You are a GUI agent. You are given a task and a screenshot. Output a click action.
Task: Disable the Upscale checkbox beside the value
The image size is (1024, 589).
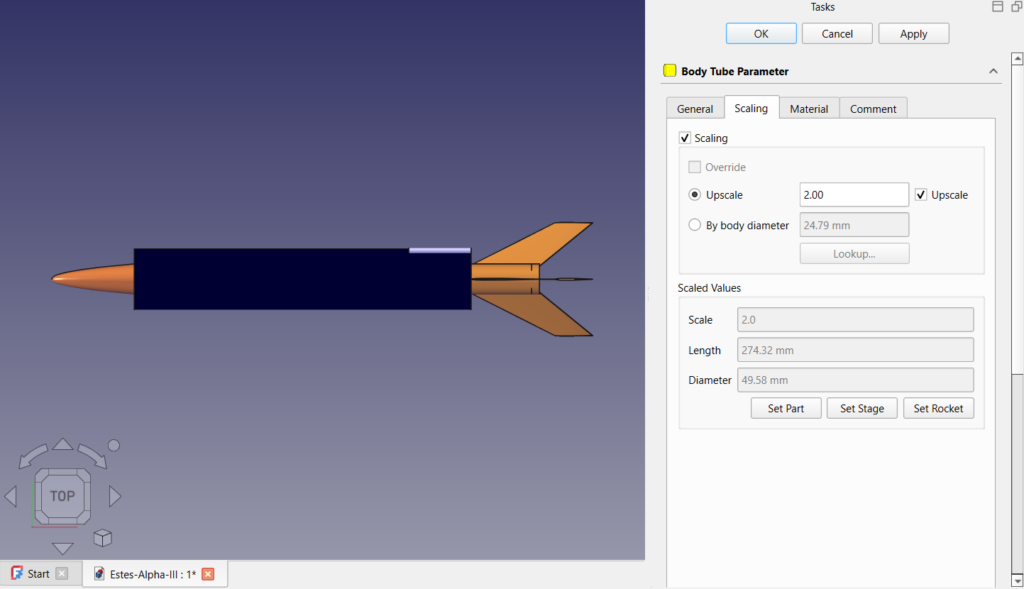pos(921,195)
